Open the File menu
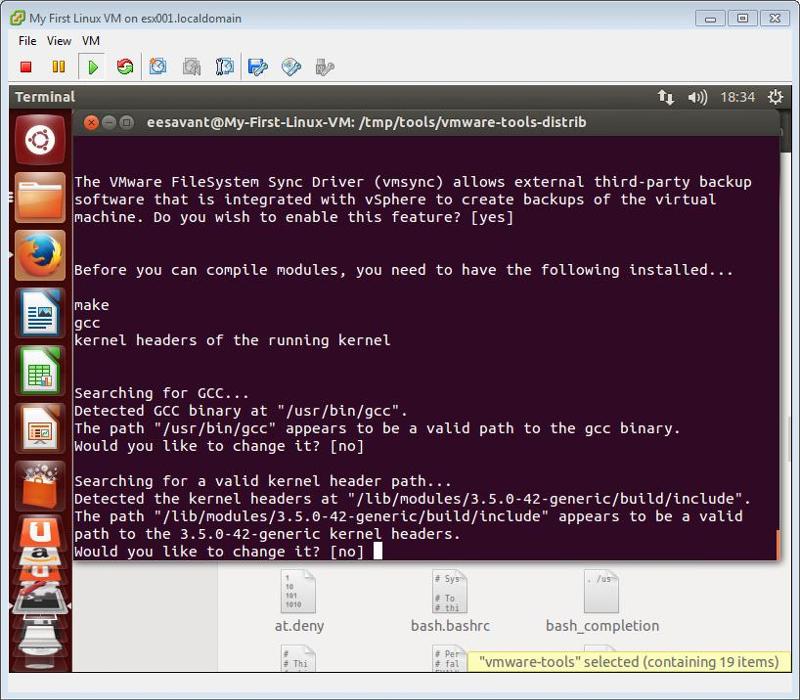Image resolution: width=800 pixels, height=700 pixels. point(27,41)
